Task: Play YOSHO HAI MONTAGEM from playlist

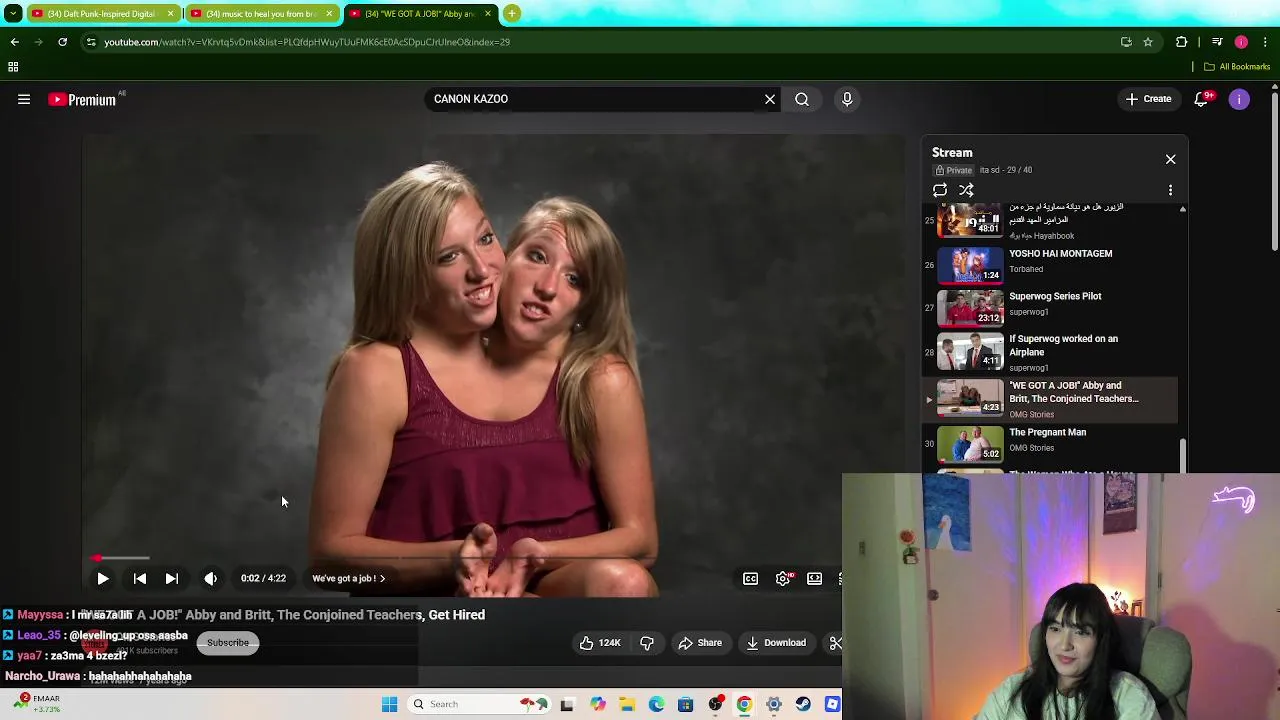Action: point(1050,265)
